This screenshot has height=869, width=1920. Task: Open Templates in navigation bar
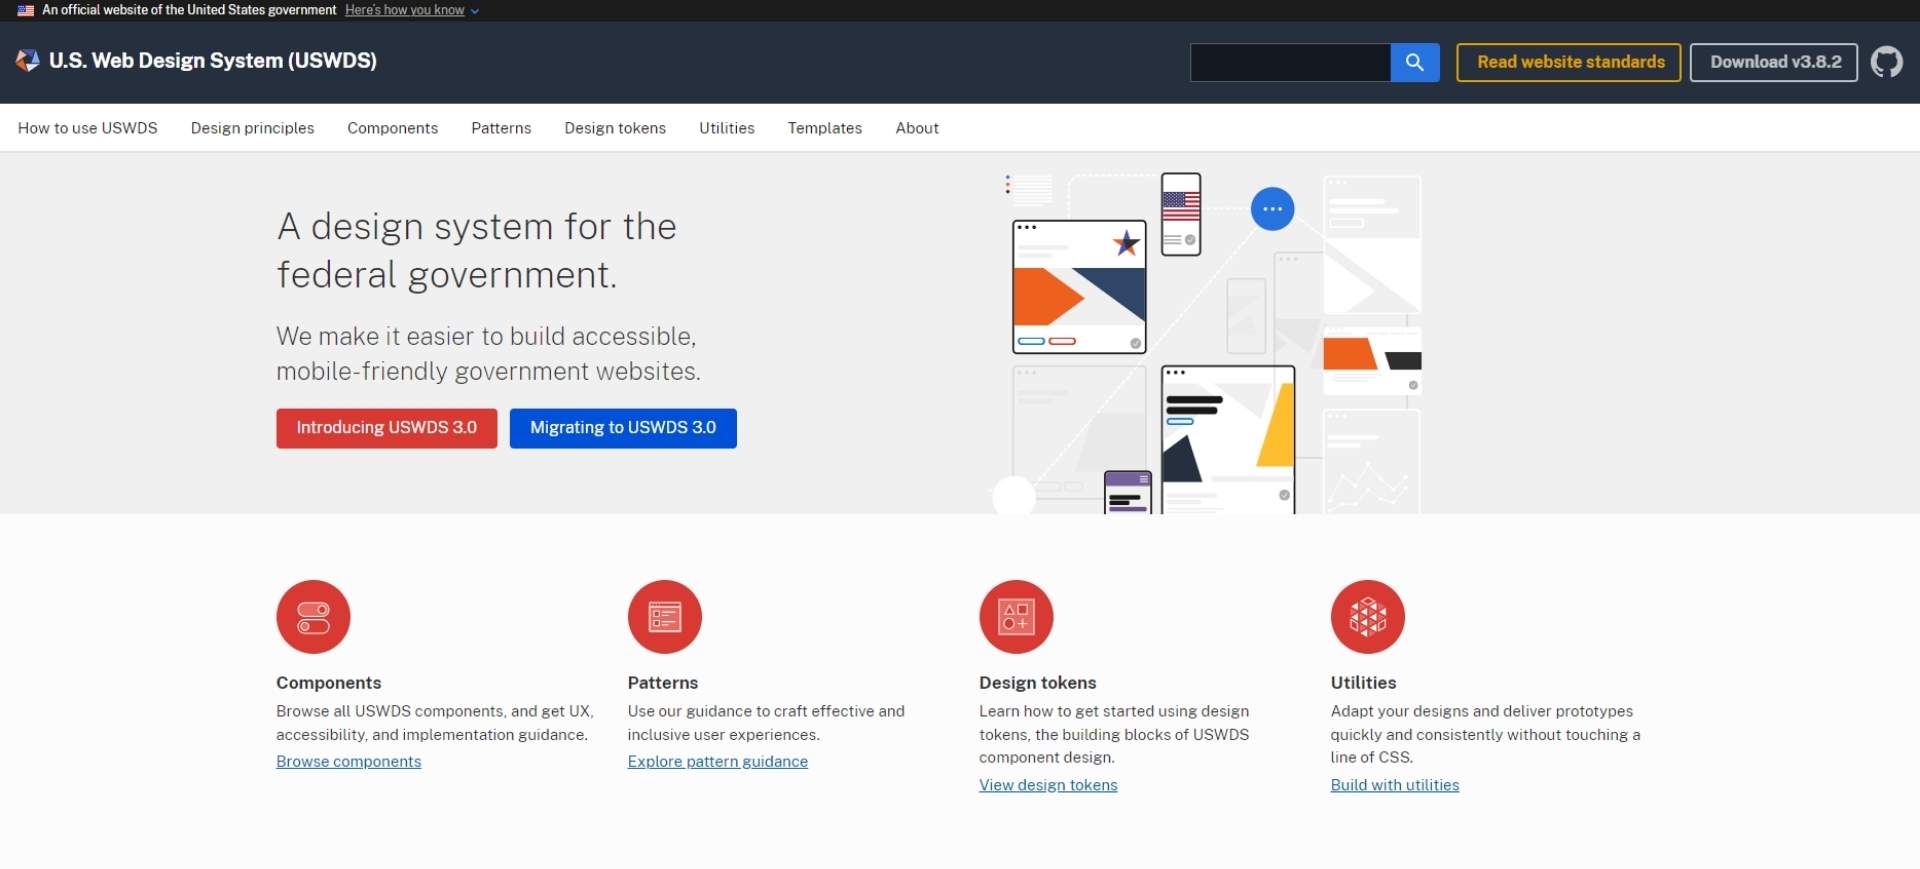click(825, 128)
